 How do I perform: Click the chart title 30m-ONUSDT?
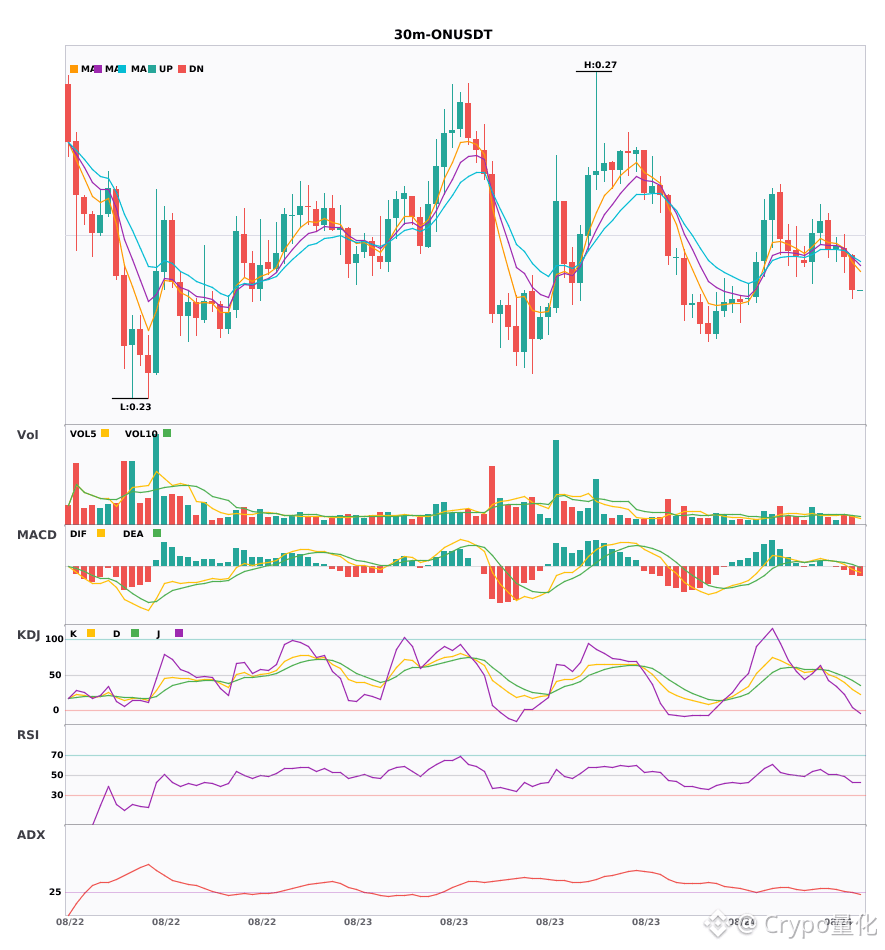[443, 35]
